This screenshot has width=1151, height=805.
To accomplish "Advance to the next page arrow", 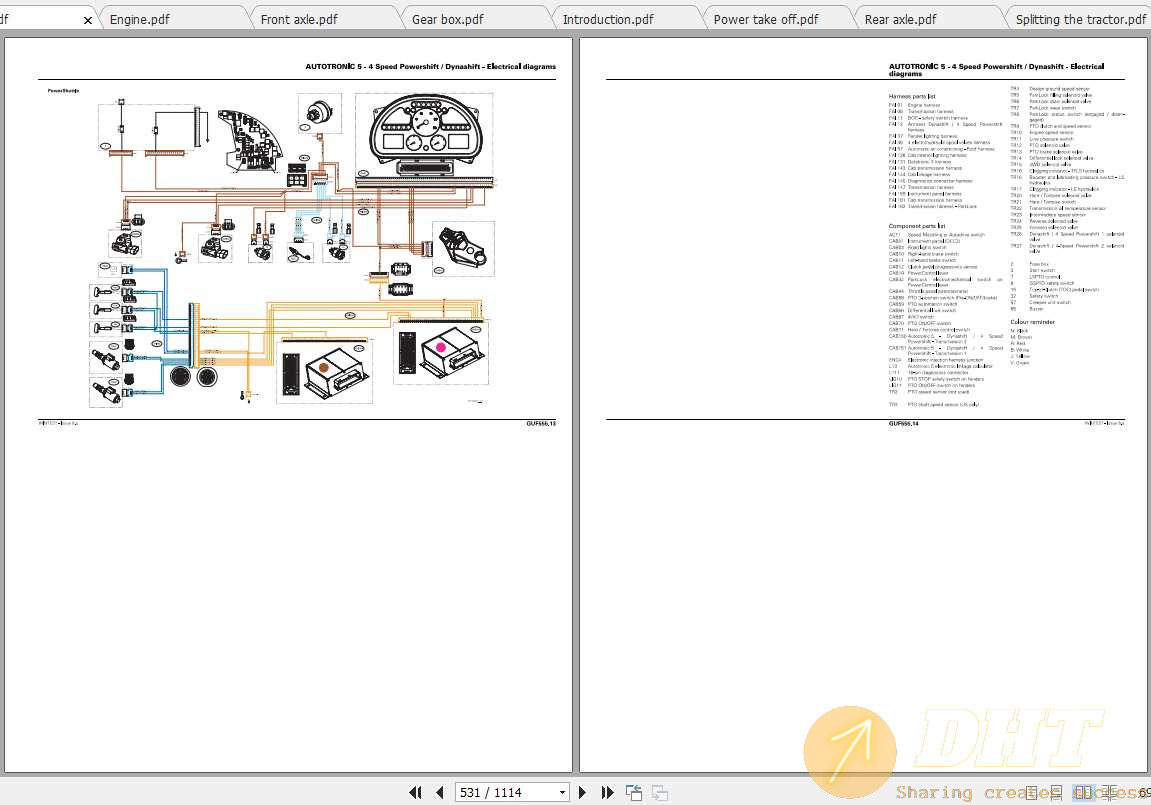I will tap(583, 792).
